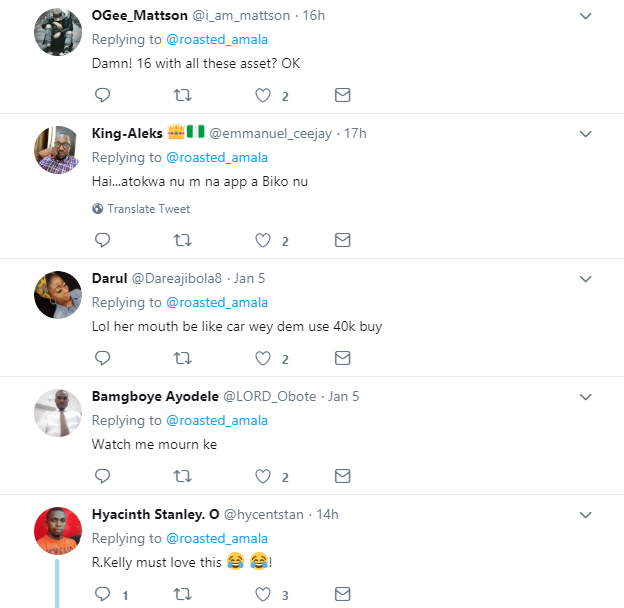The height and width of the screenshot is (608, 624).
Task: Click Translate Tweet under King-Aleks's tweet
Action: (x=148, y=209)
